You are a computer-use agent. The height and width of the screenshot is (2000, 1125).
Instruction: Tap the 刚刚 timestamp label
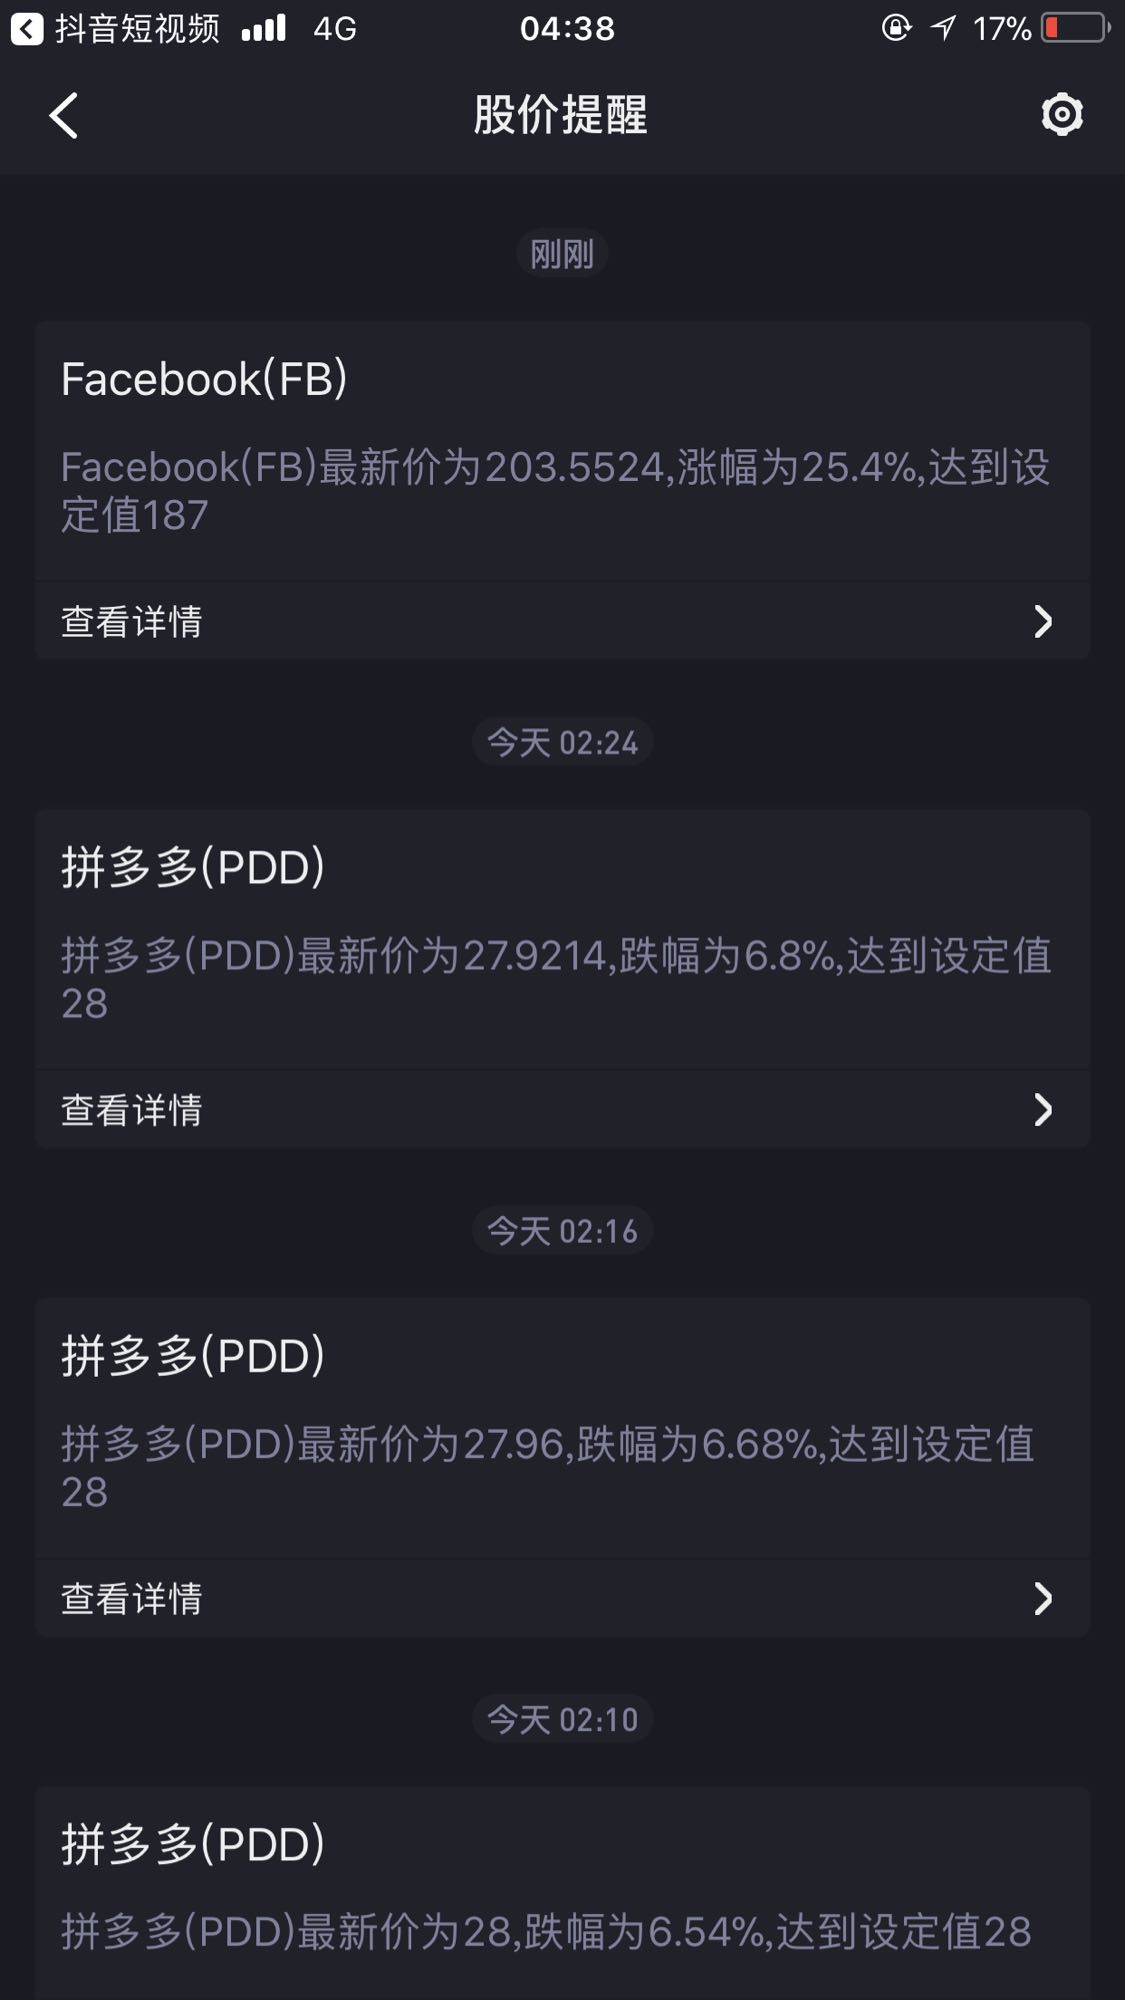(x=562, y=254)
